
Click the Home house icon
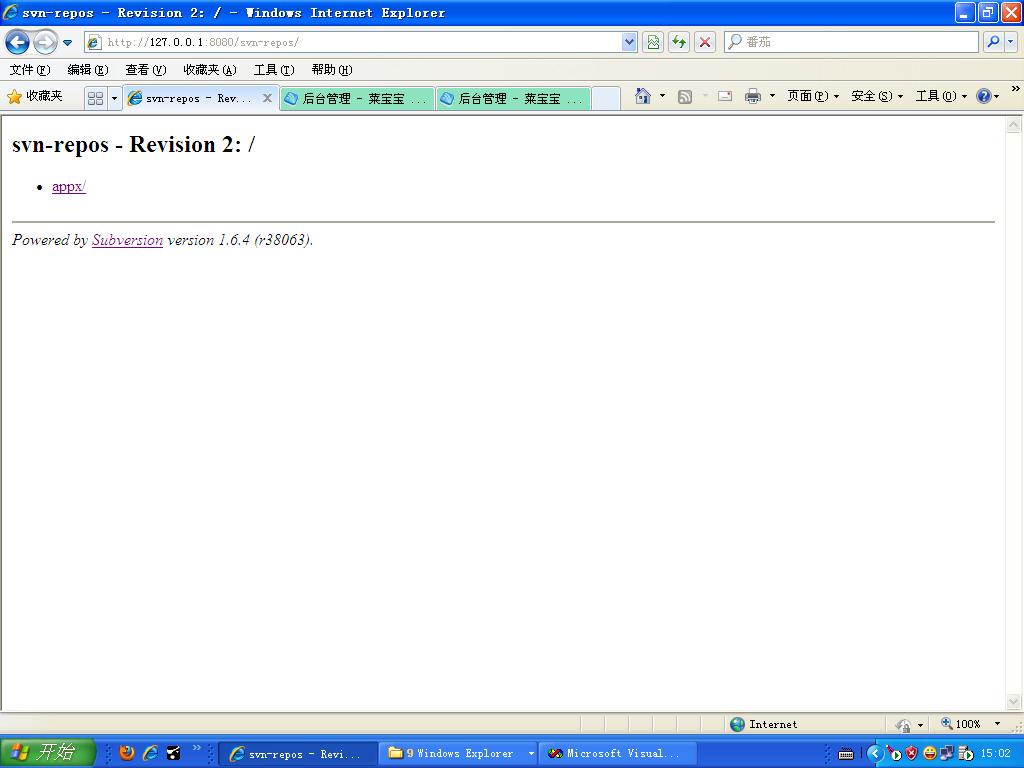[x=643, y=97]
